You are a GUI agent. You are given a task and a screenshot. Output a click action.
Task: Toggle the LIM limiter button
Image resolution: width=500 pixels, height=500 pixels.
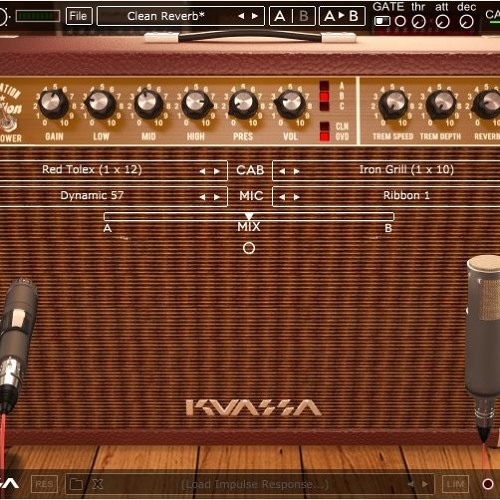coord(455,484)
